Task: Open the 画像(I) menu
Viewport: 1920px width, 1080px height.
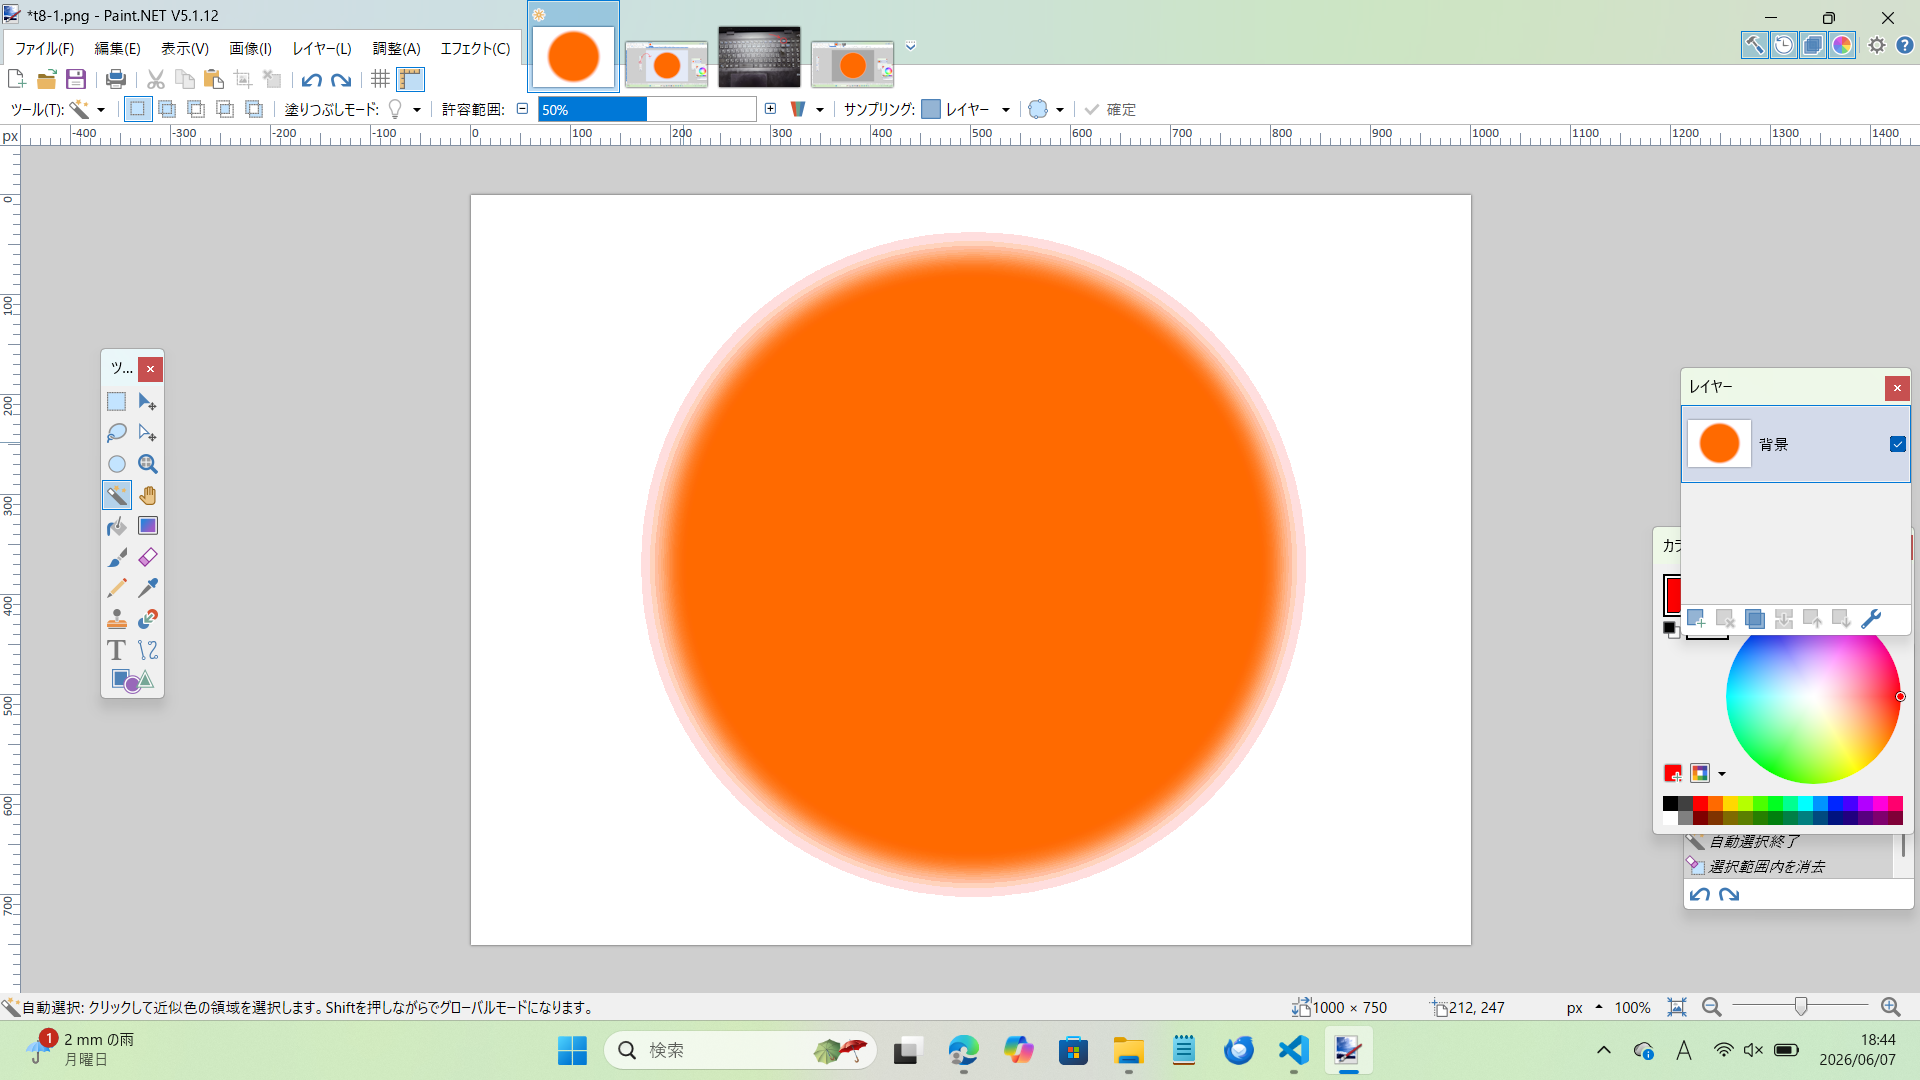Action: point(250,48)
